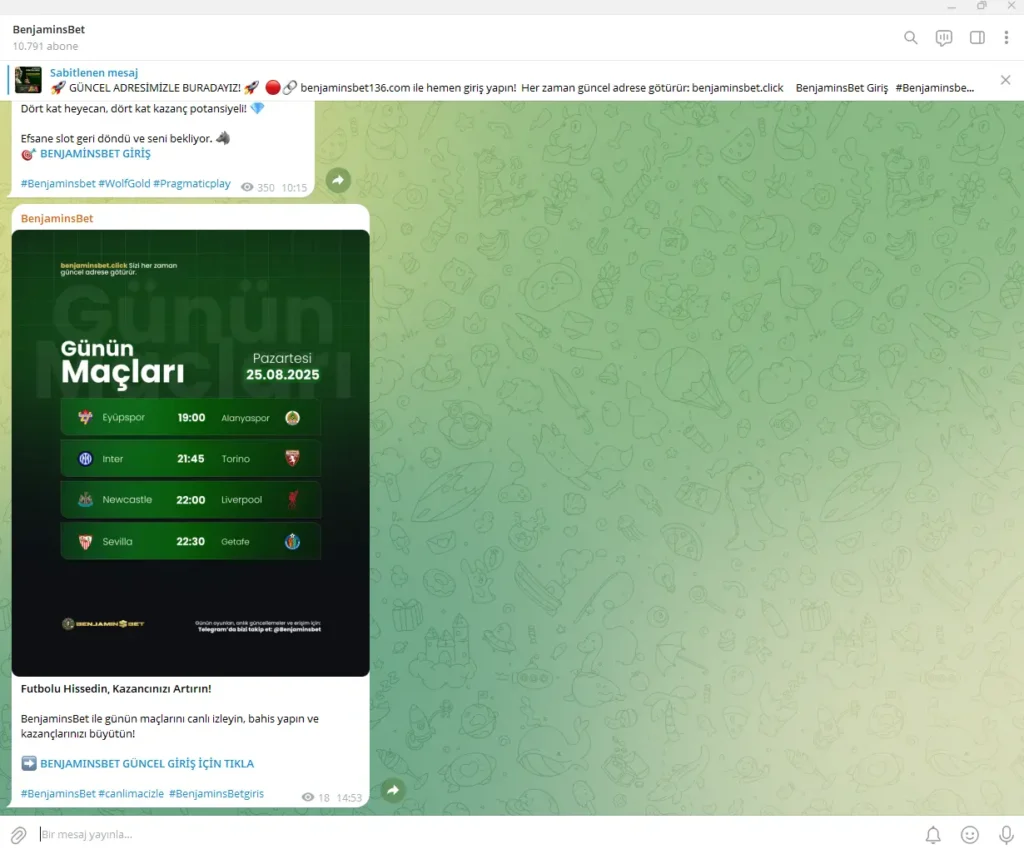Screen dimensions: 1024x854
Task: Forward the Günün Maçları message
Action: (x=393, y=790)
